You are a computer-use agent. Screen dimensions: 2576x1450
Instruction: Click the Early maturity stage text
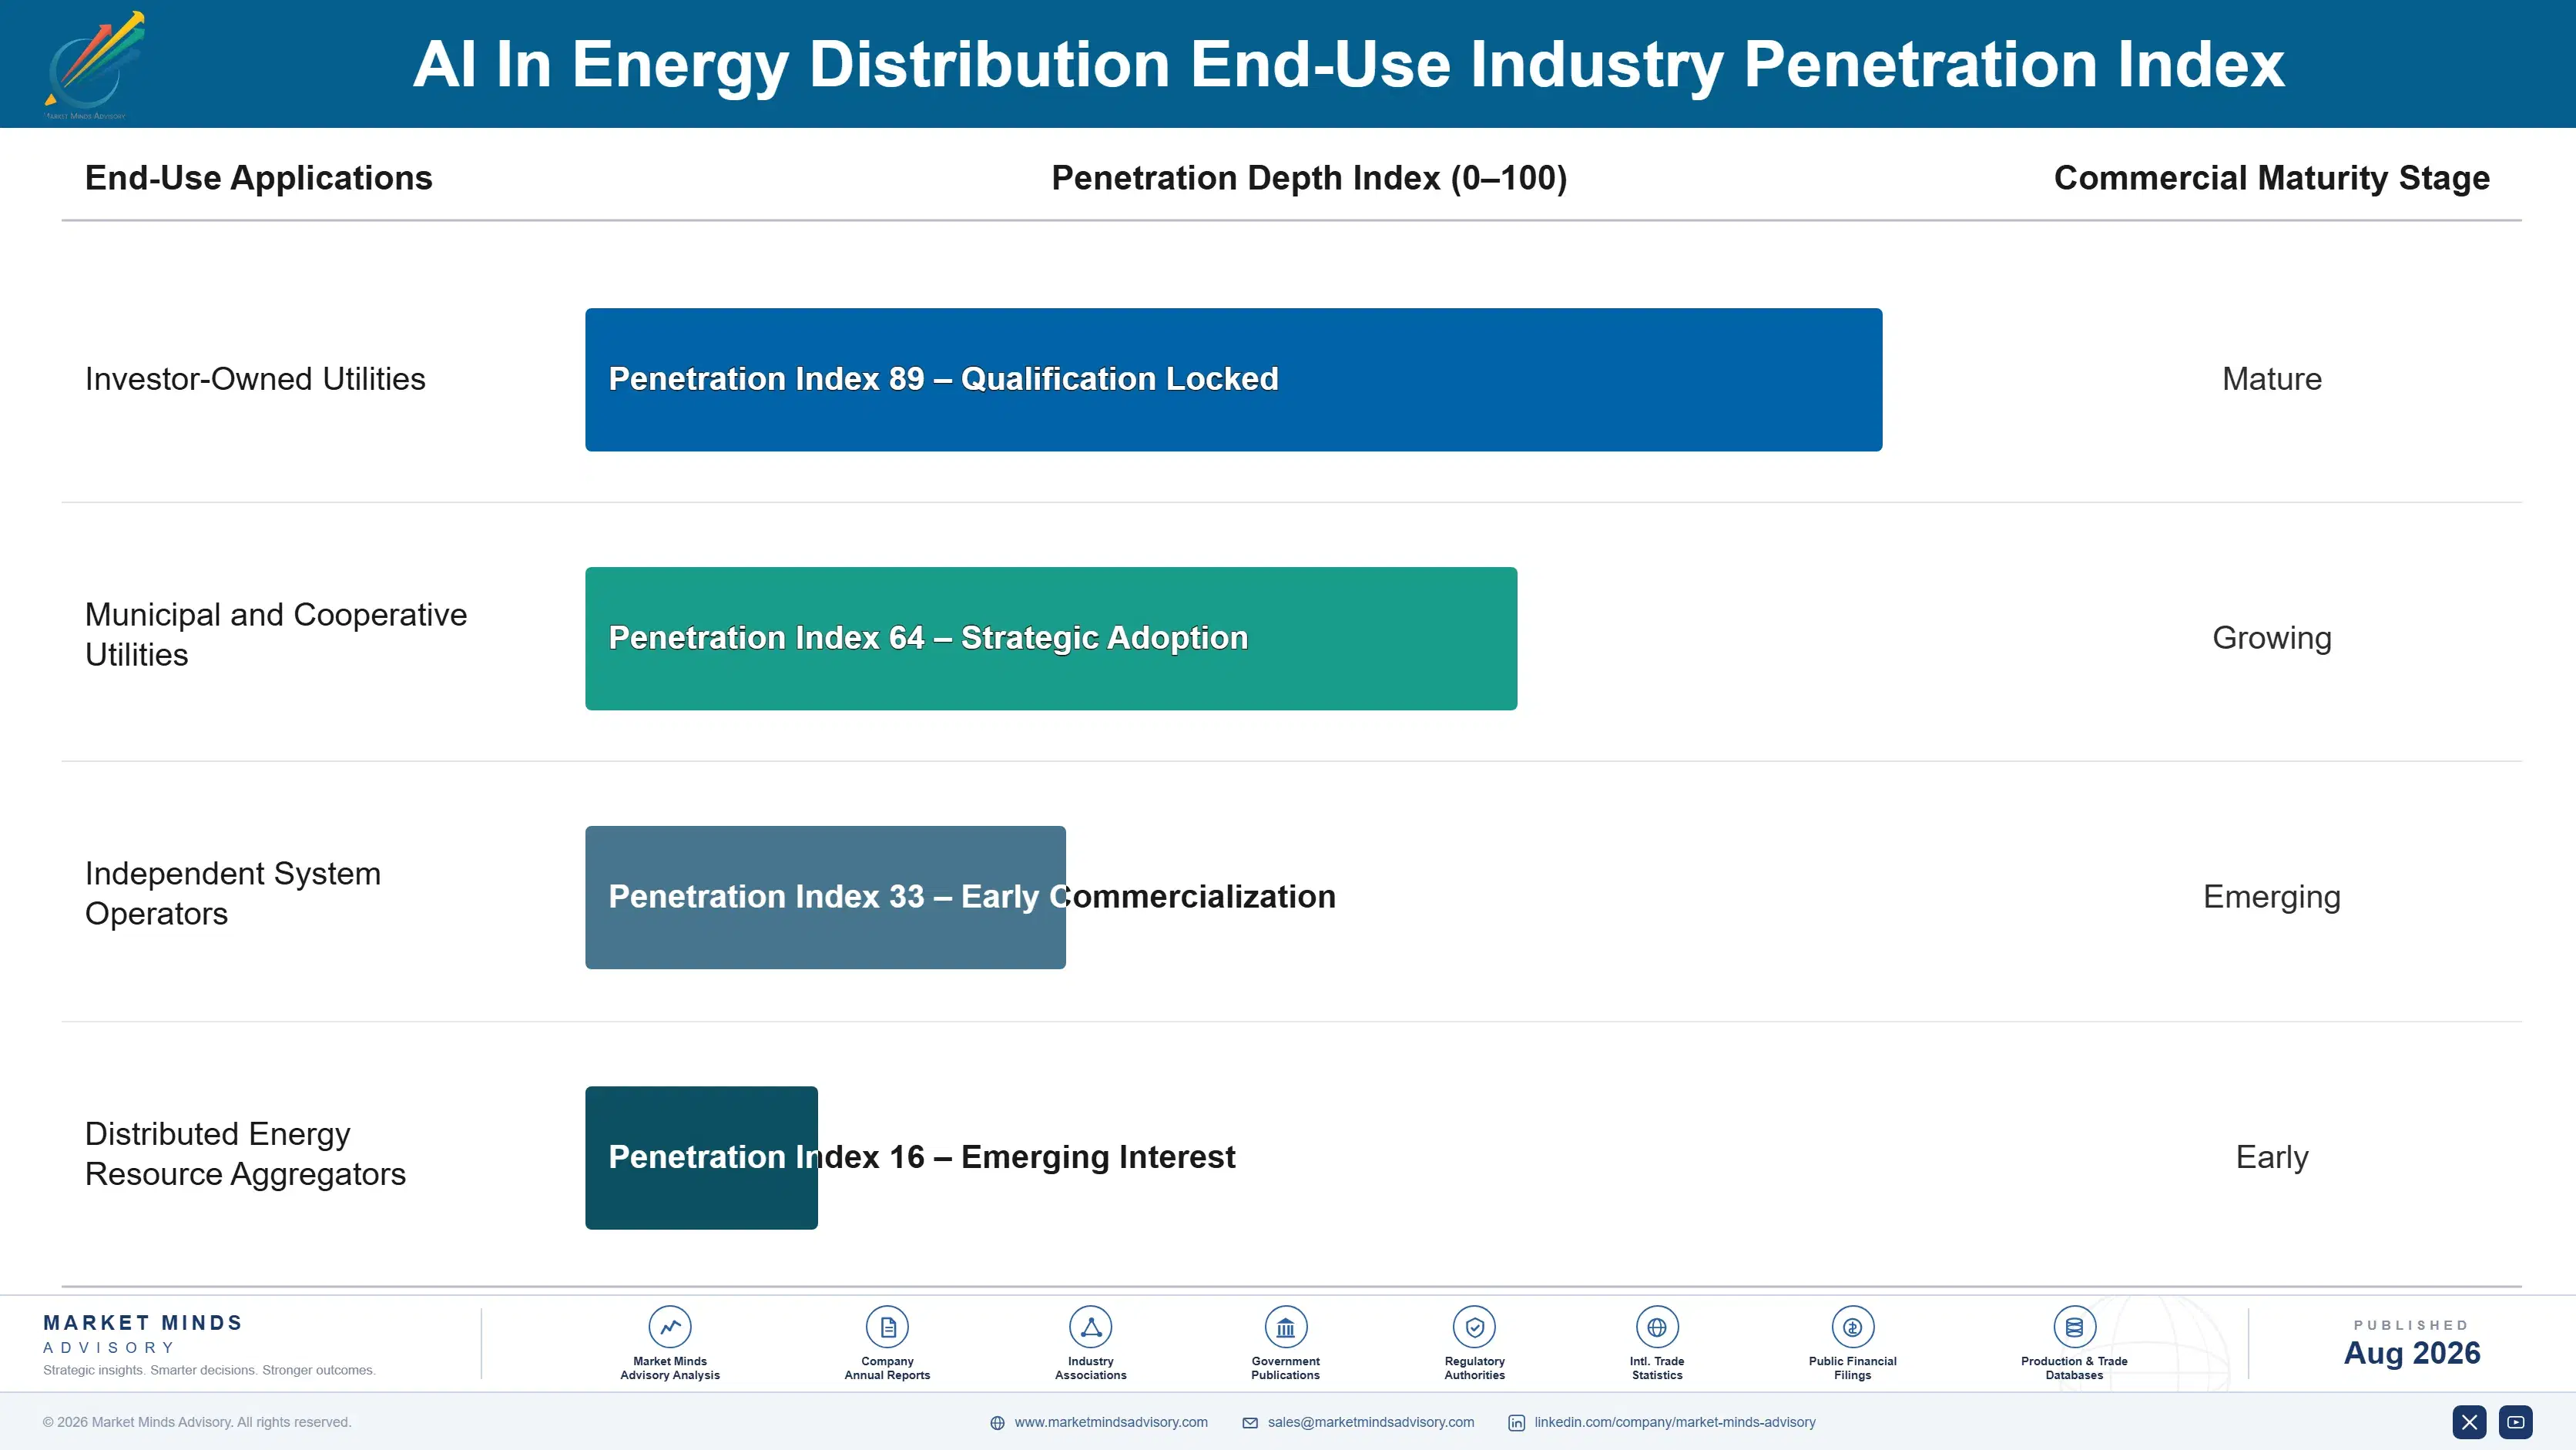point(2272,1157)
